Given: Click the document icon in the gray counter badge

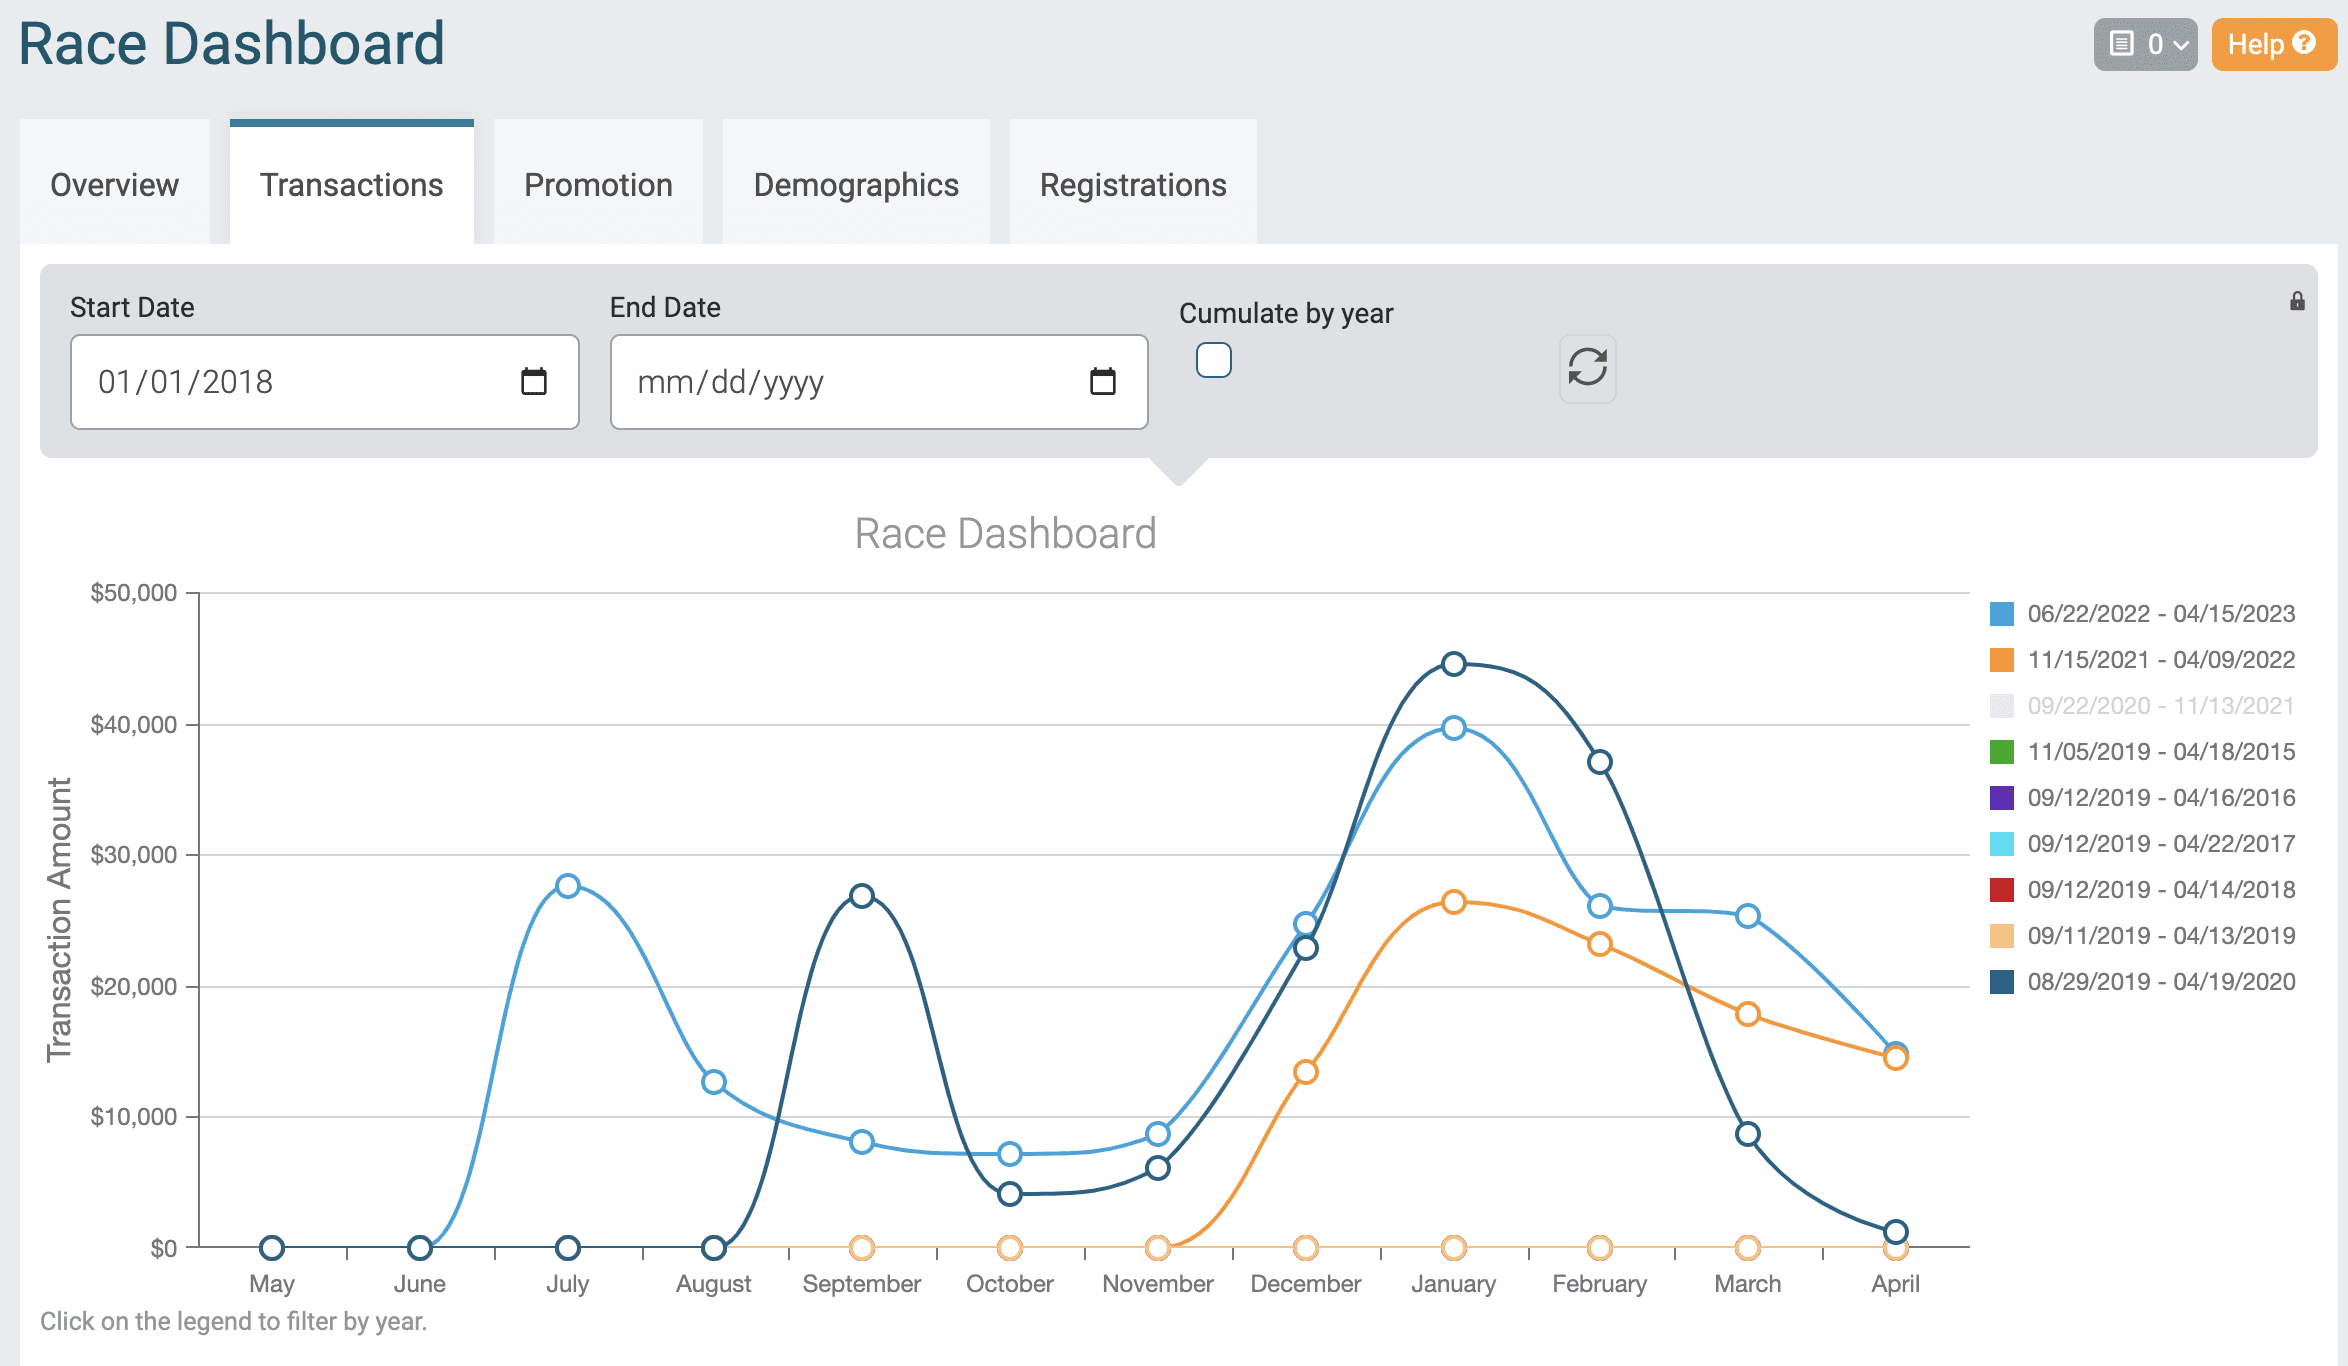Looking at the screenshot, I should click(2120, 43).
